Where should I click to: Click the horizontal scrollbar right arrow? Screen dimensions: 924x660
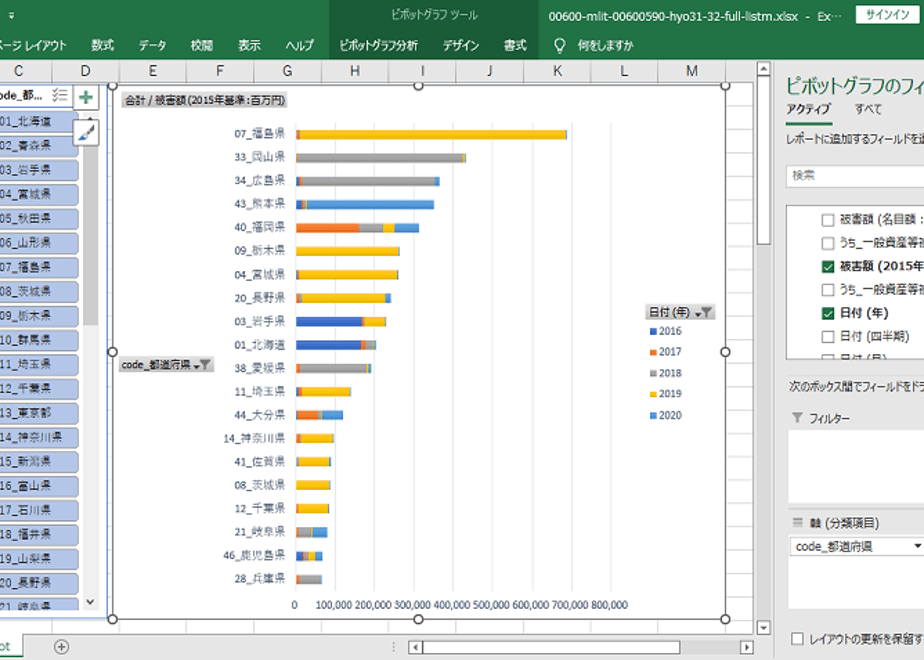click(747, 647)
